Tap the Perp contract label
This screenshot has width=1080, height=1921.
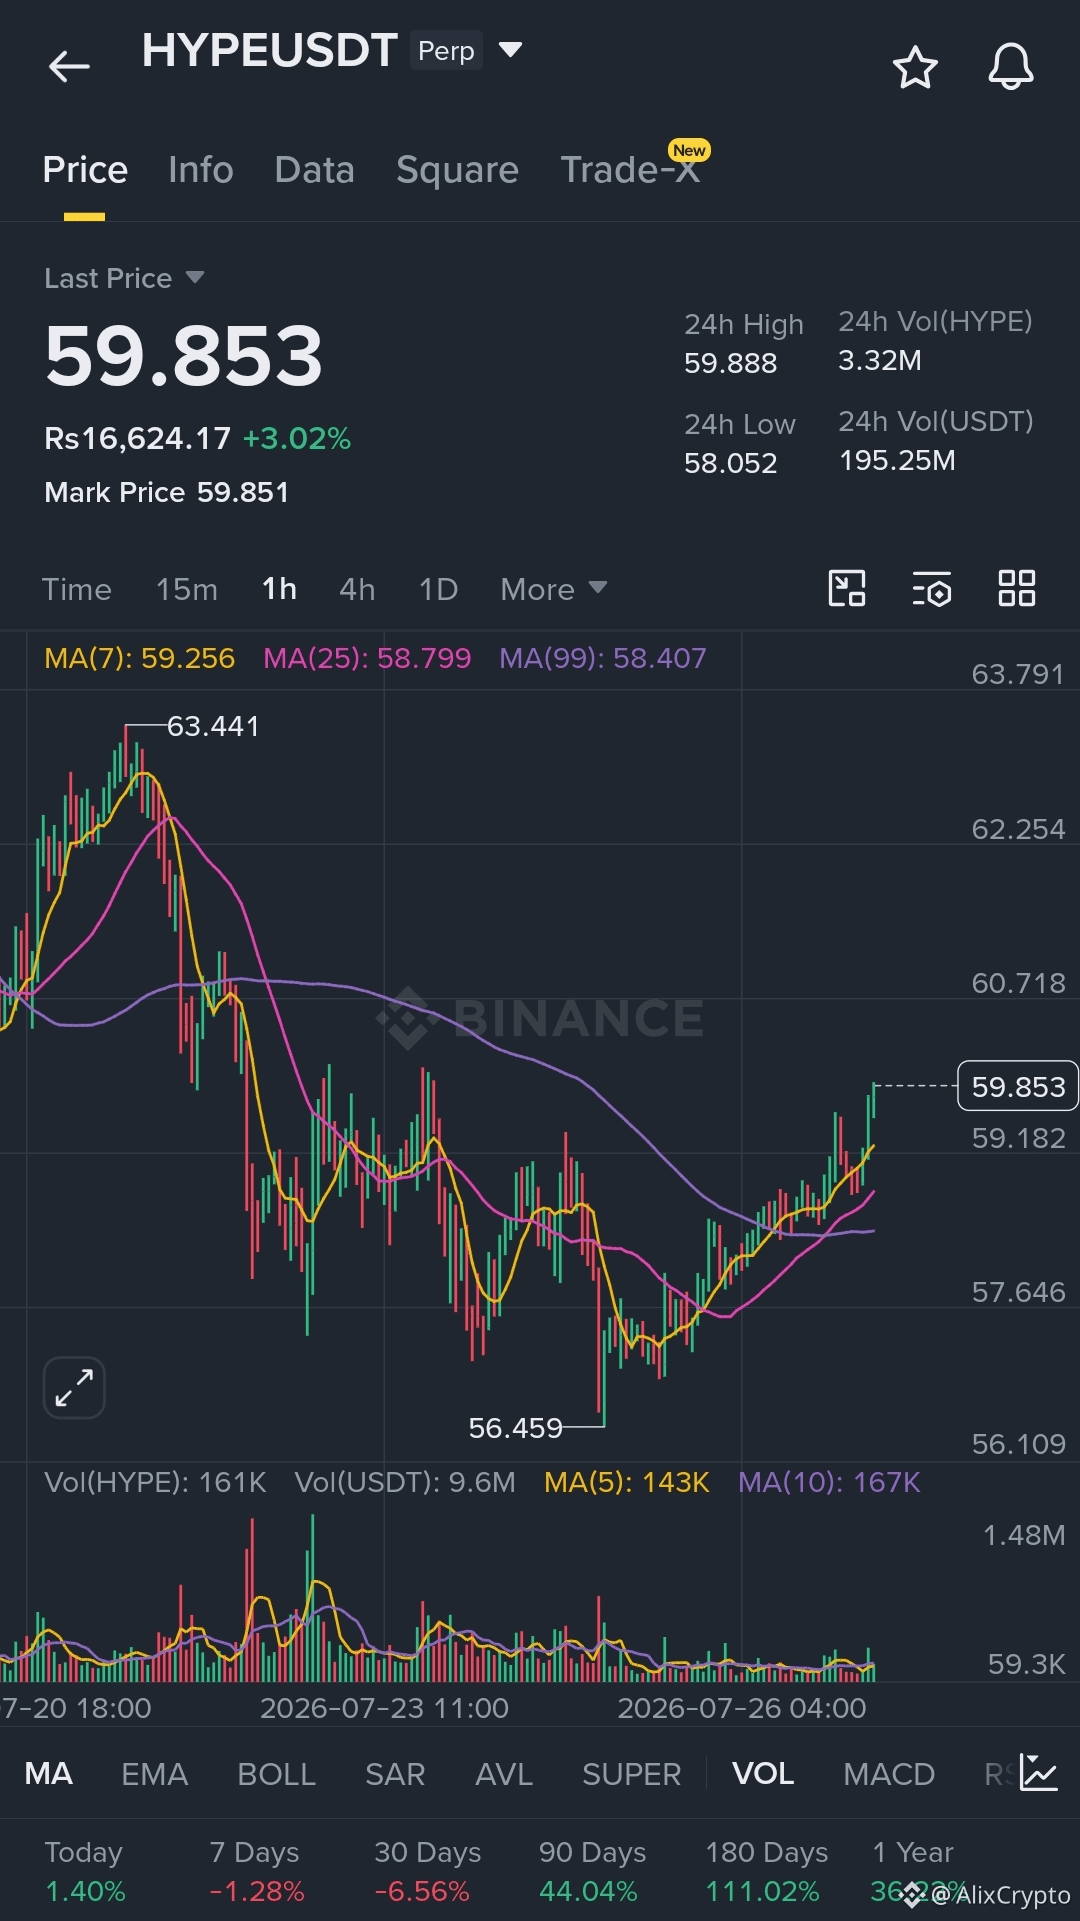pyautogui.click(x=446, y=50)
